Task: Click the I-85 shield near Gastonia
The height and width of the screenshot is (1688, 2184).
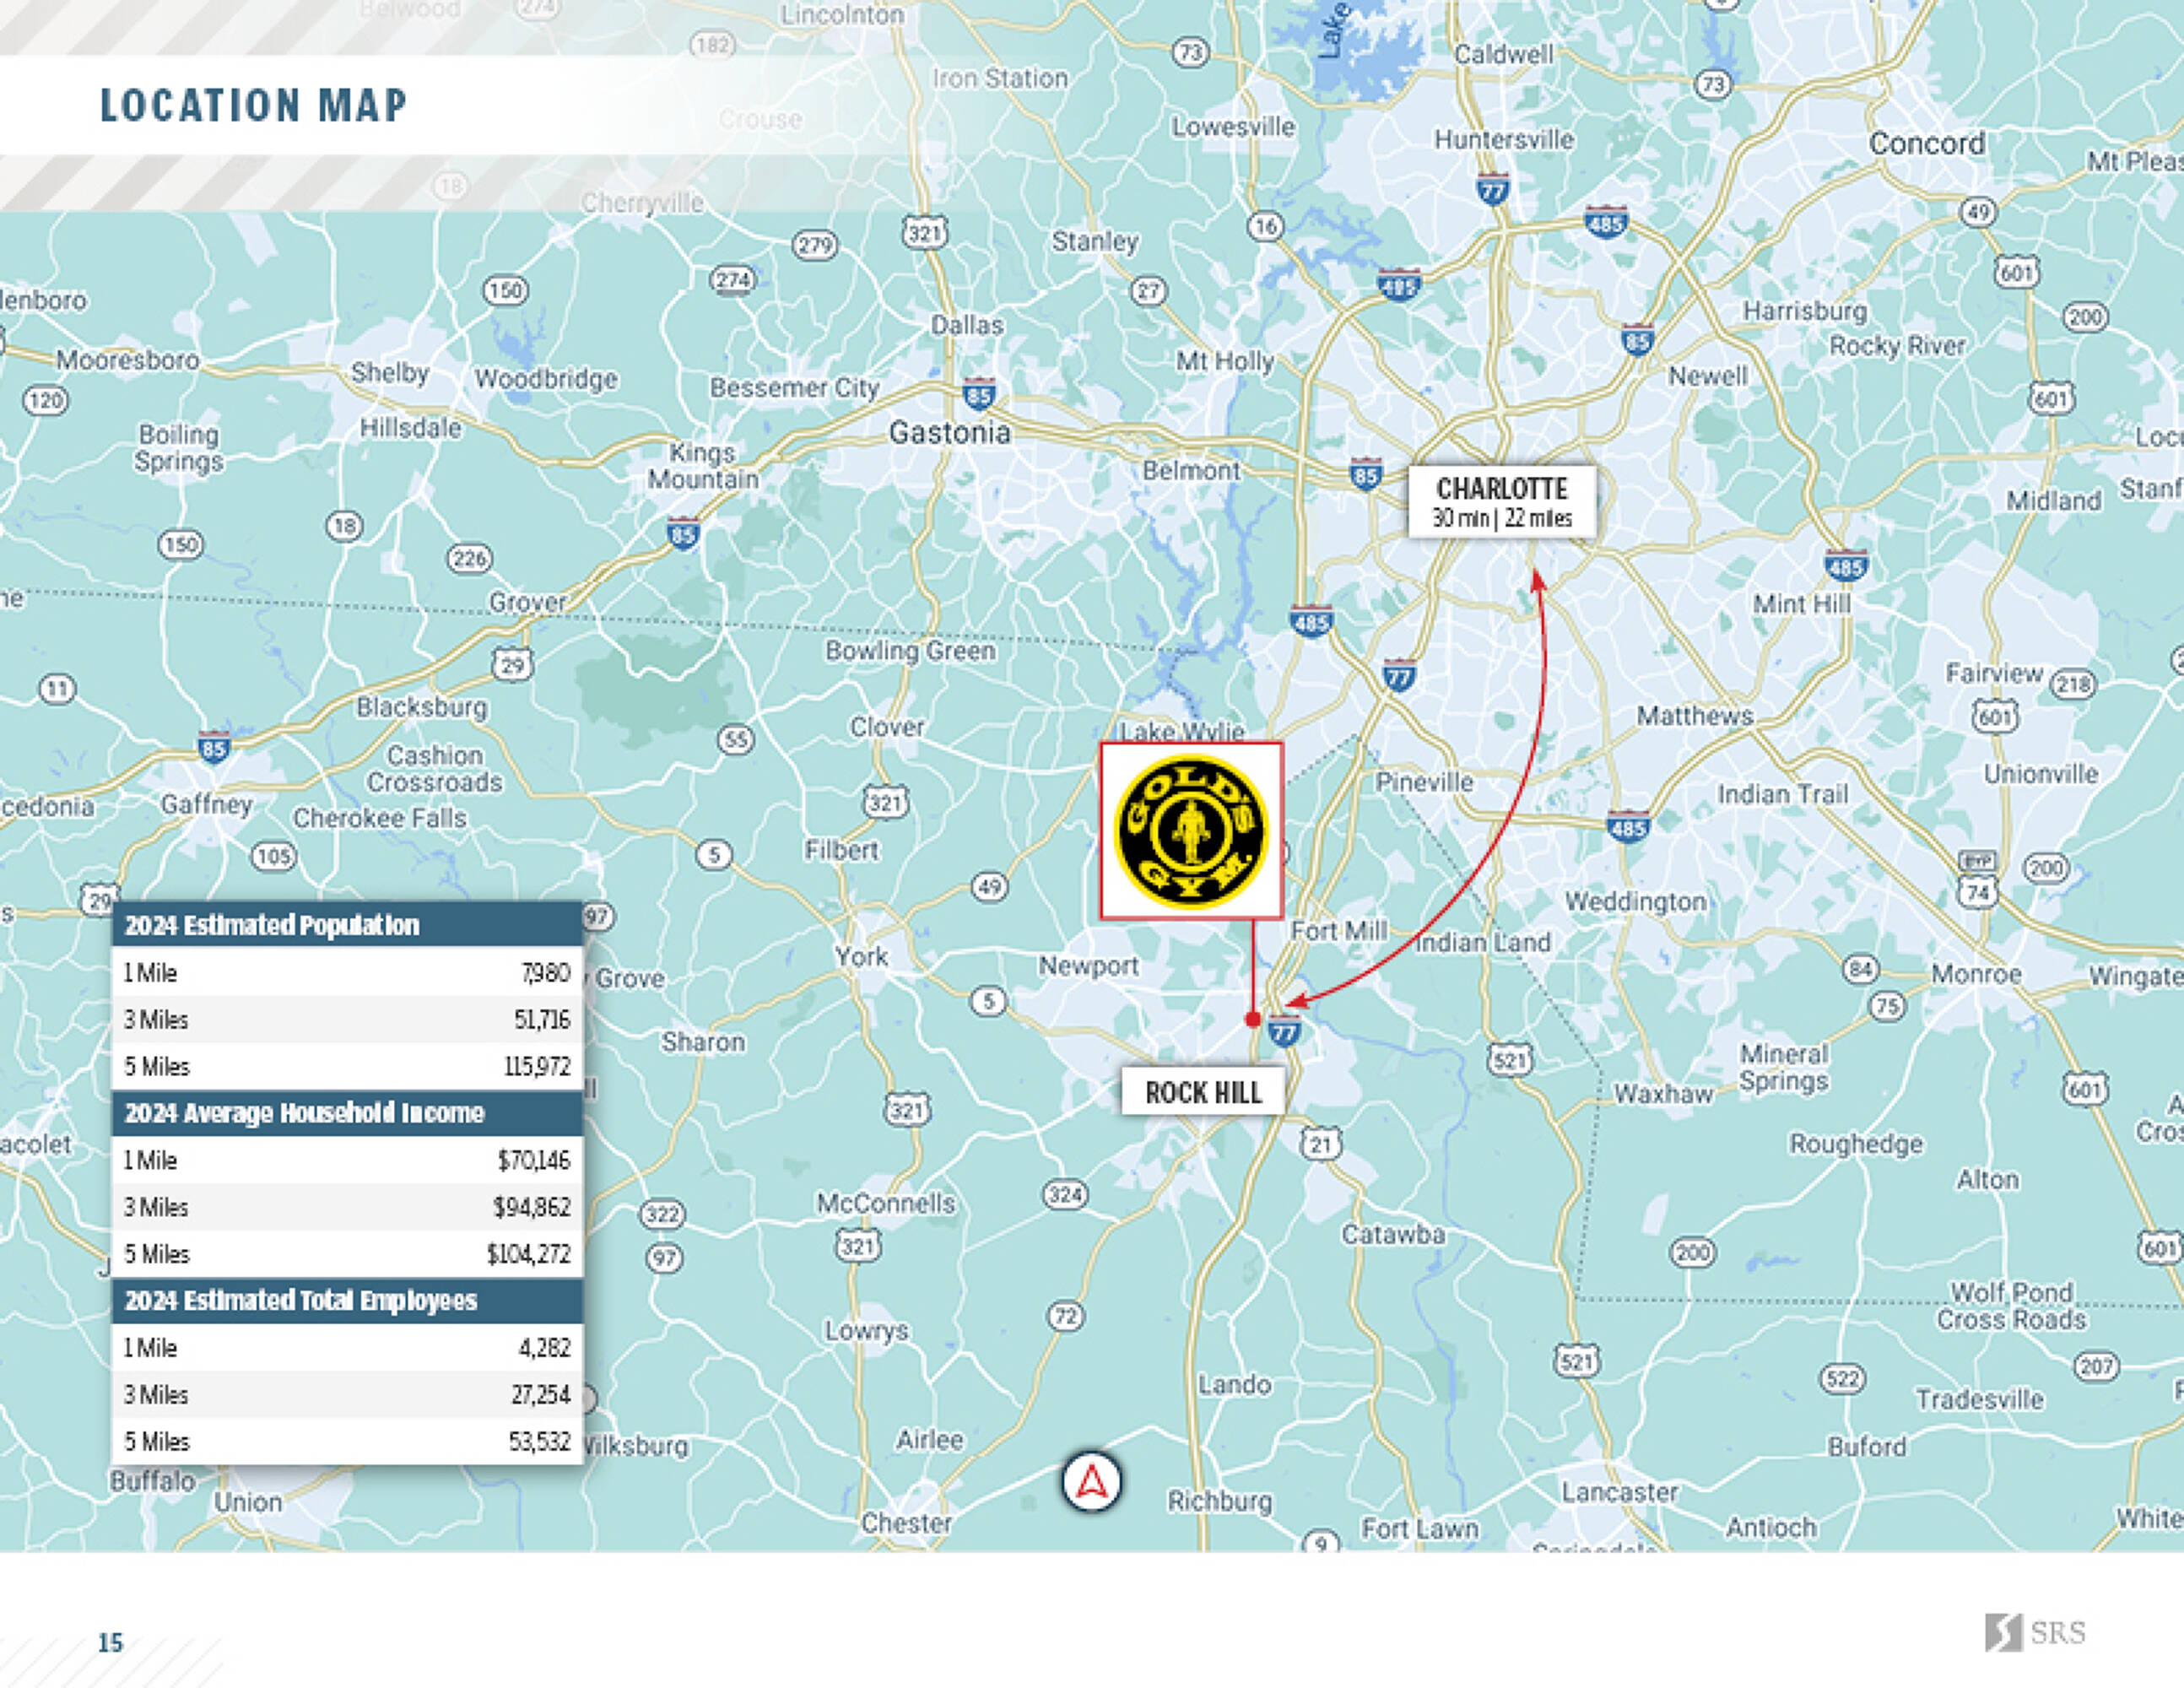Action: click(978, 393)
